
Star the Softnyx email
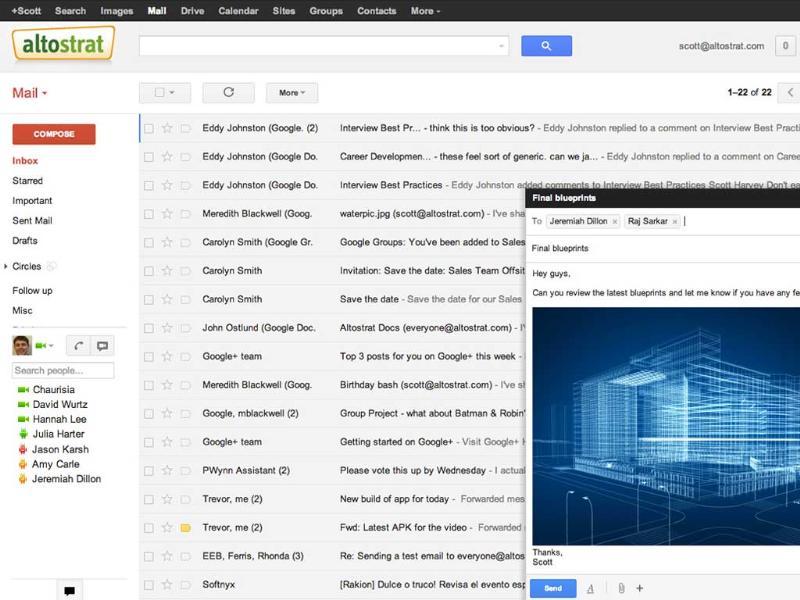[167, 585]
